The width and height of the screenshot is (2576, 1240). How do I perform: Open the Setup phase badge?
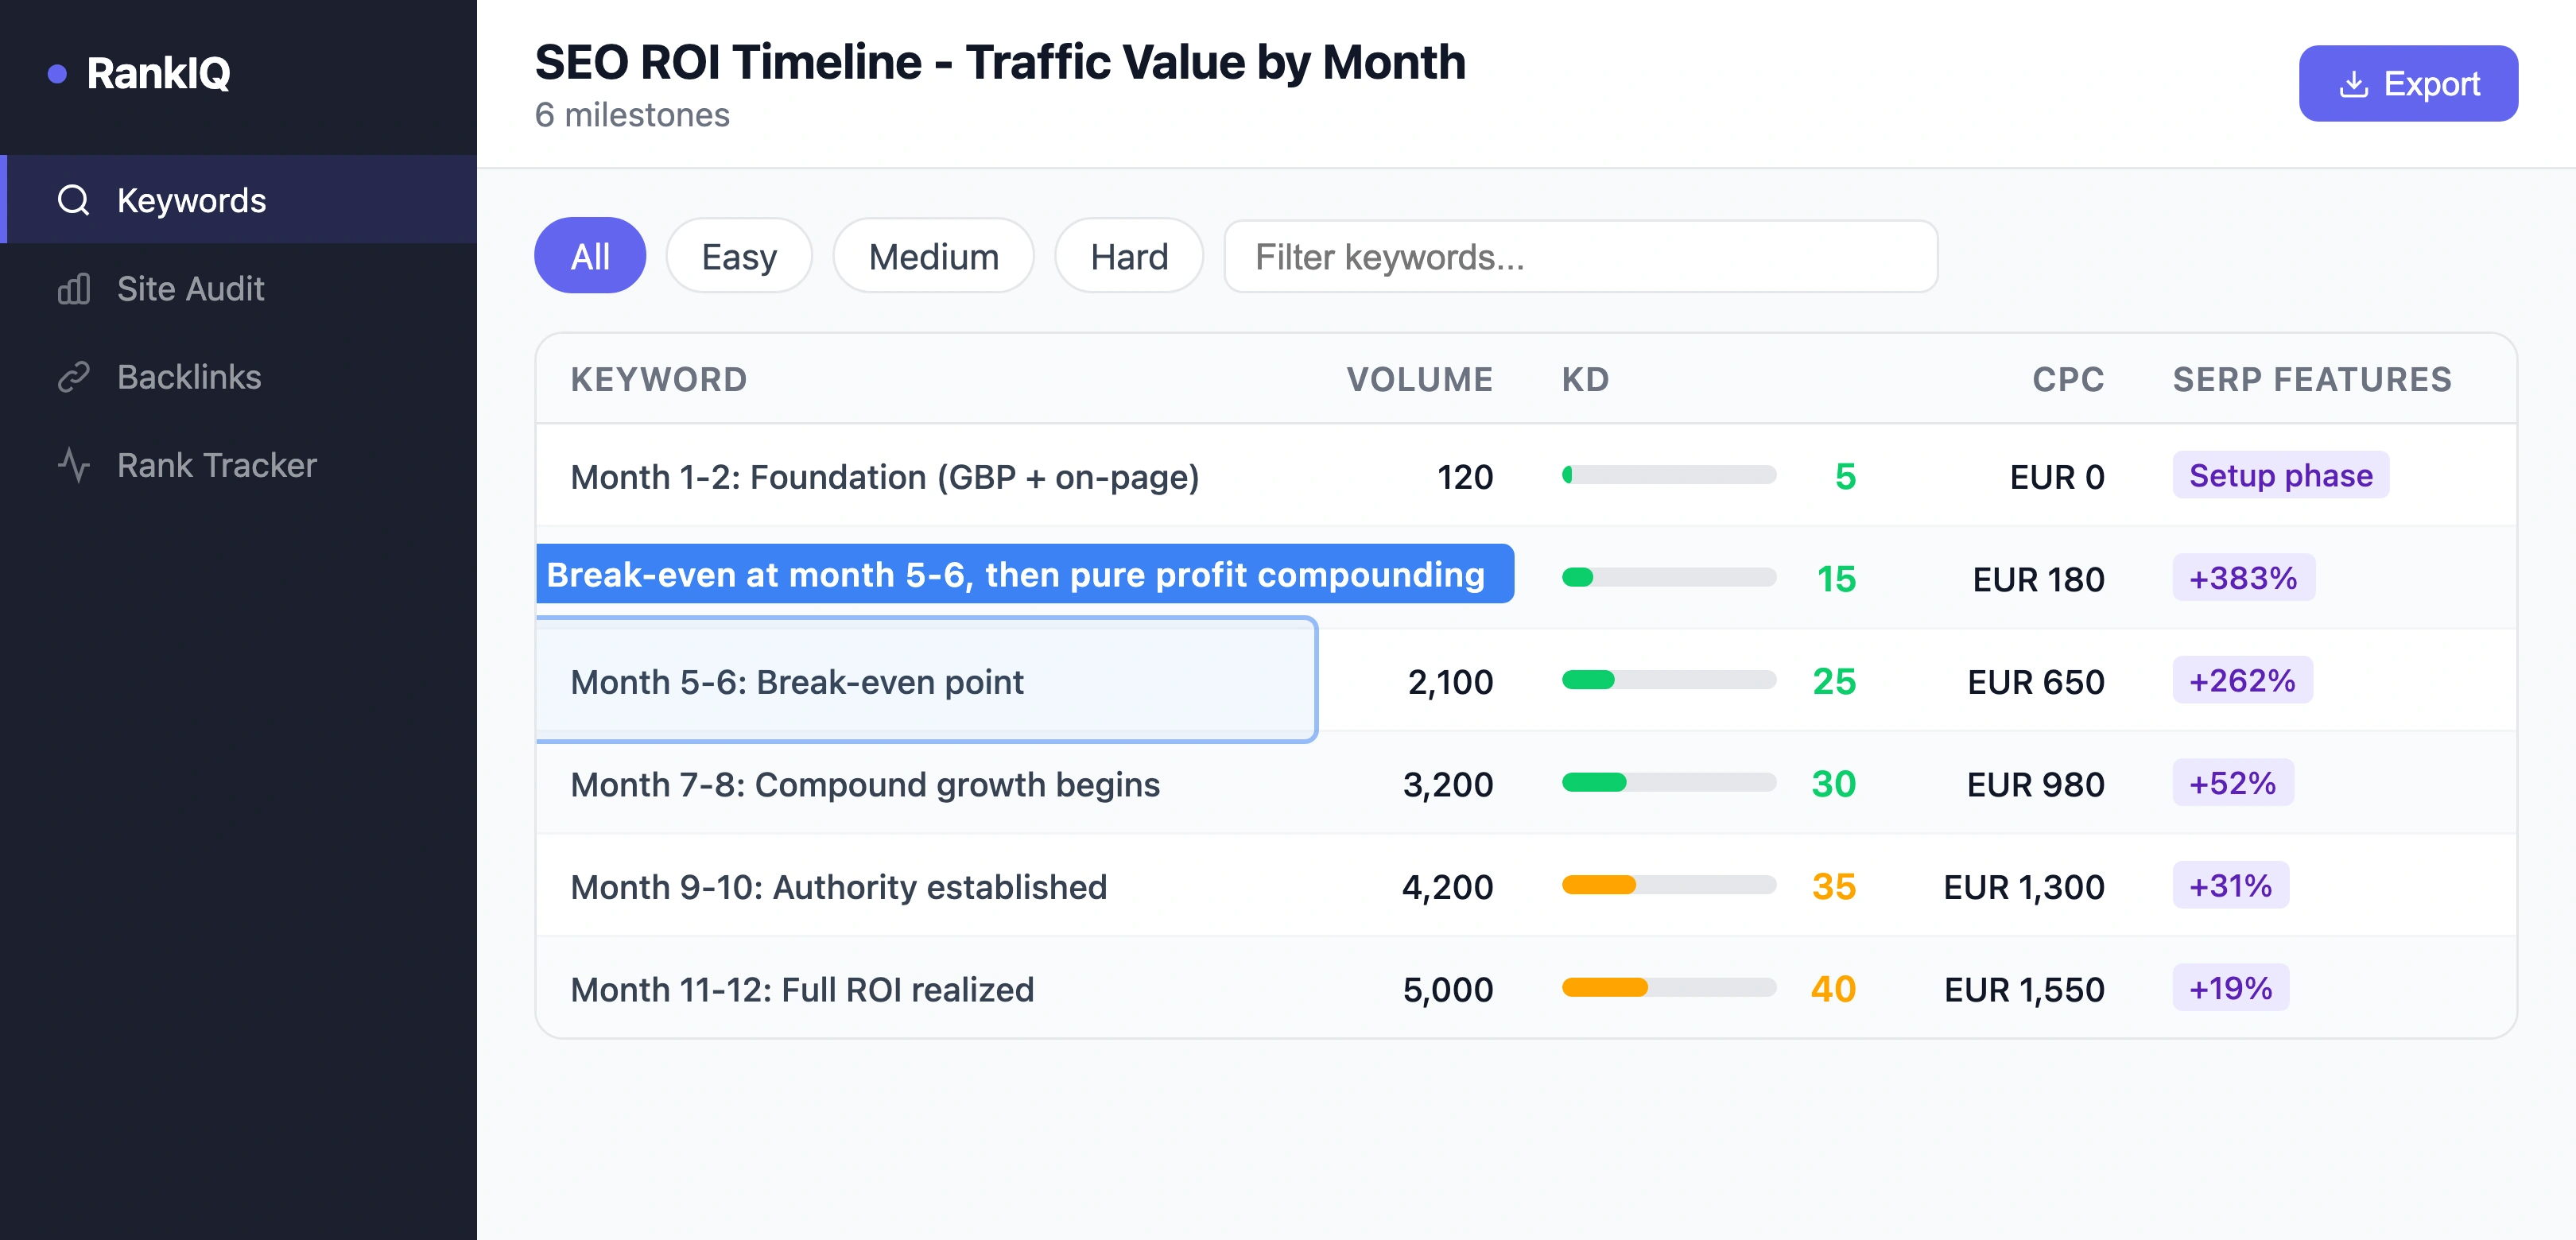(x=2281, y=475)
